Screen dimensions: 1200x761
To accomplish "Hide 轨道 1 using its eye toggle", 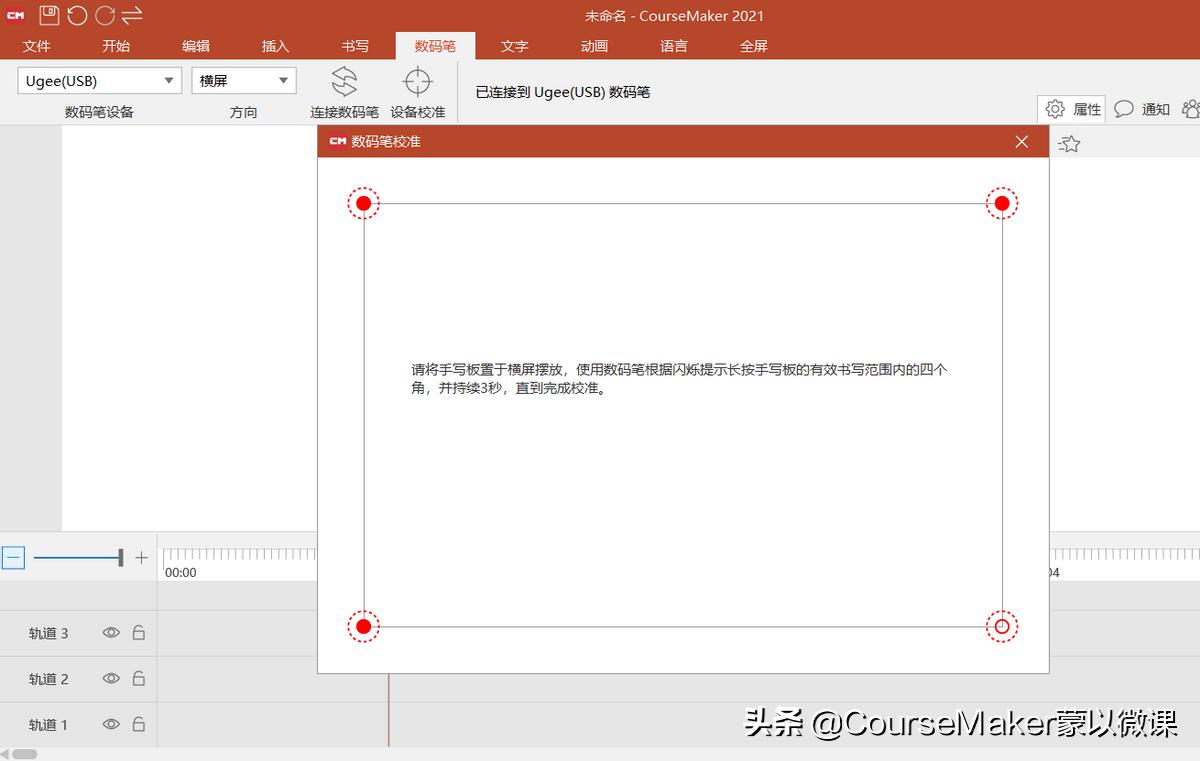I will pyautogui.click(x=110, y=724).
